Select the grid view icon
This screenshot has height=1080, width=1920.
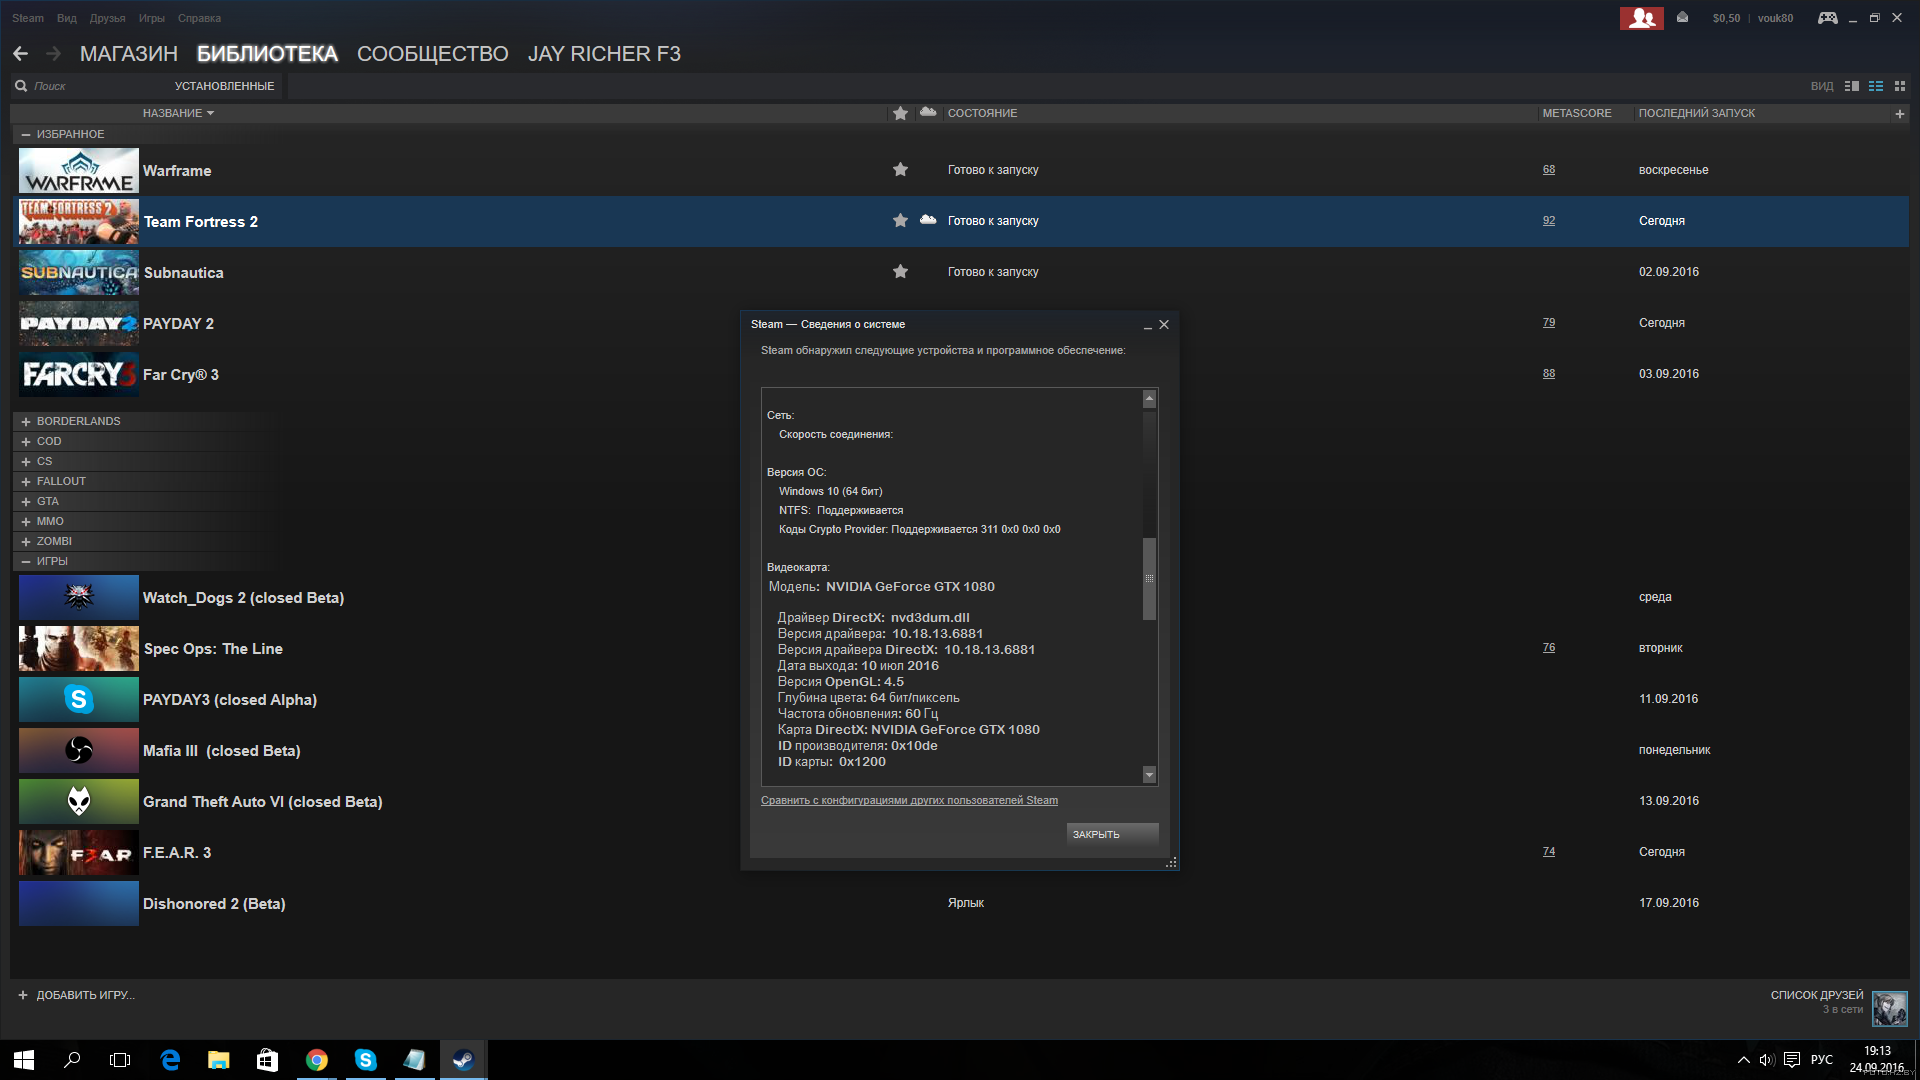coord(1900,86)
